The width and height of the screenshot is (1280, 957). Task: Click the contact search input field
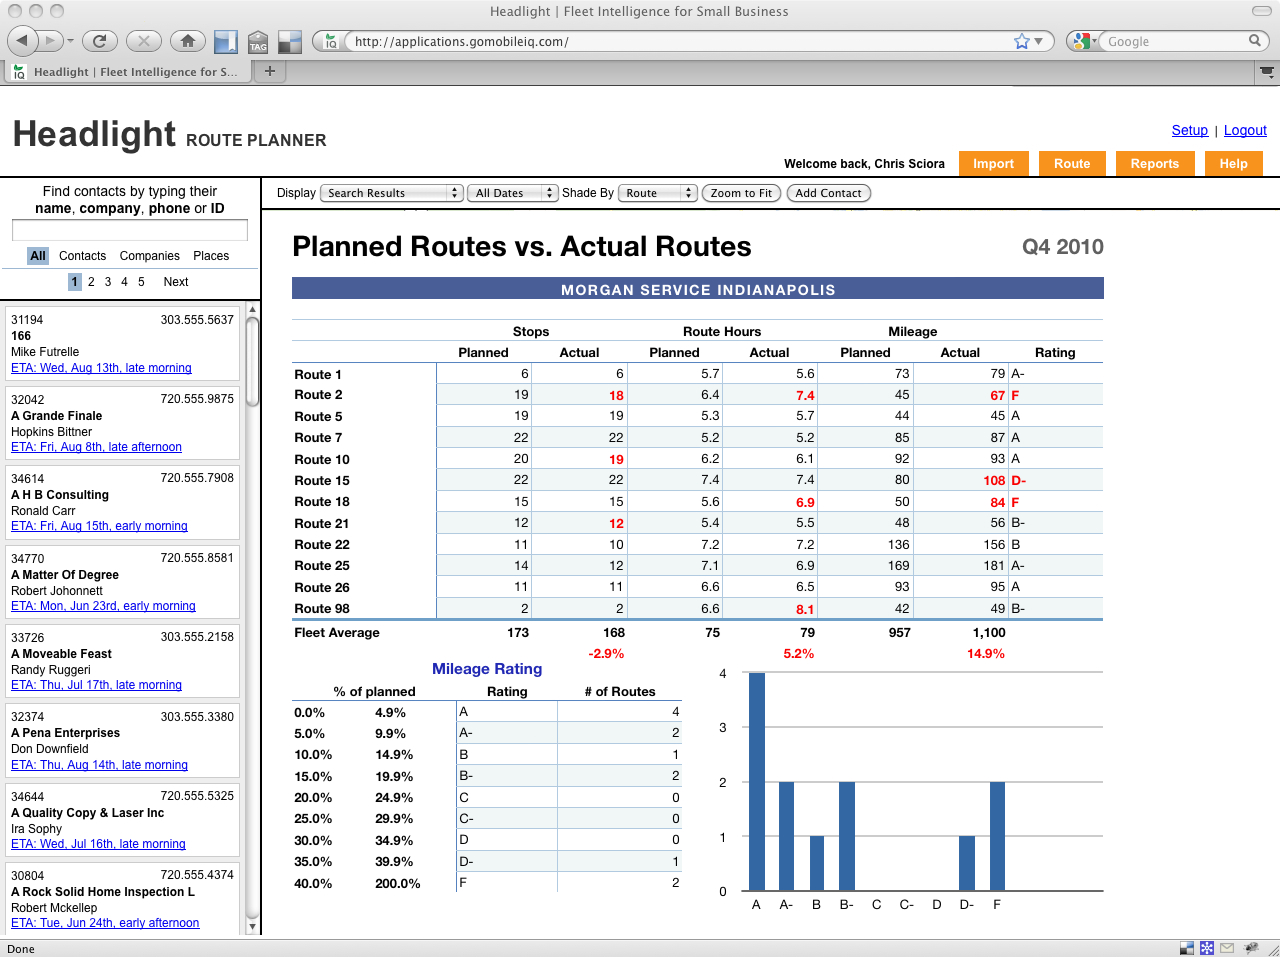(x=130, y=230)
